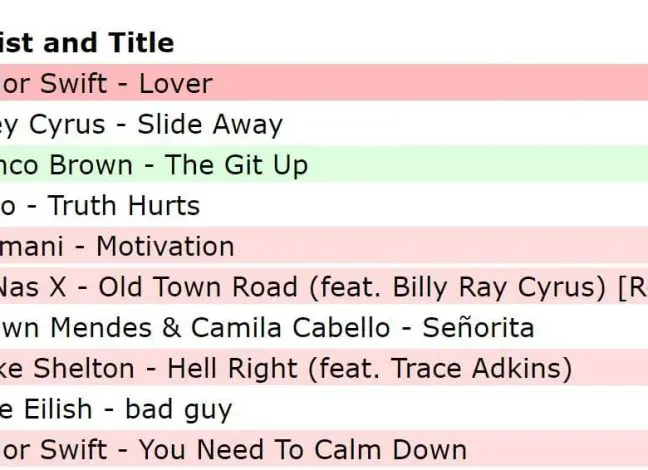
Task: Click the Eilish artist name
Action: coord(56,410)
